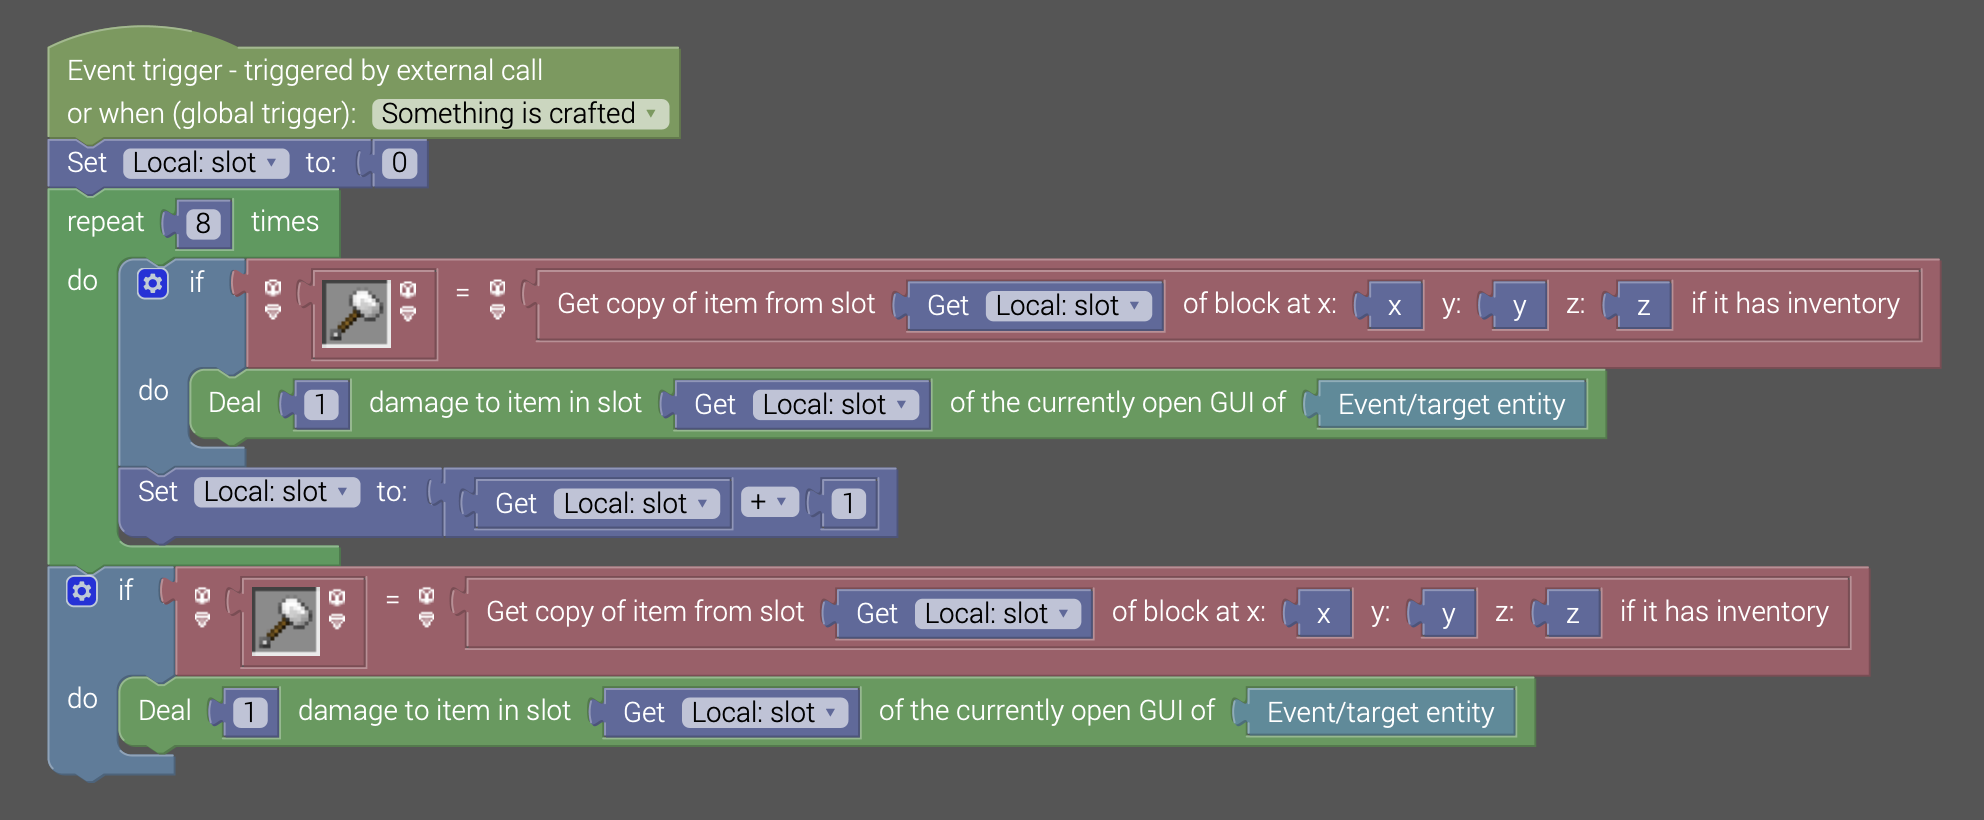The image size is (1984, 820).
Task: Select the z coordinate block in the bottom if condition
Action: pyautogui.click(x=1572, y=613)
